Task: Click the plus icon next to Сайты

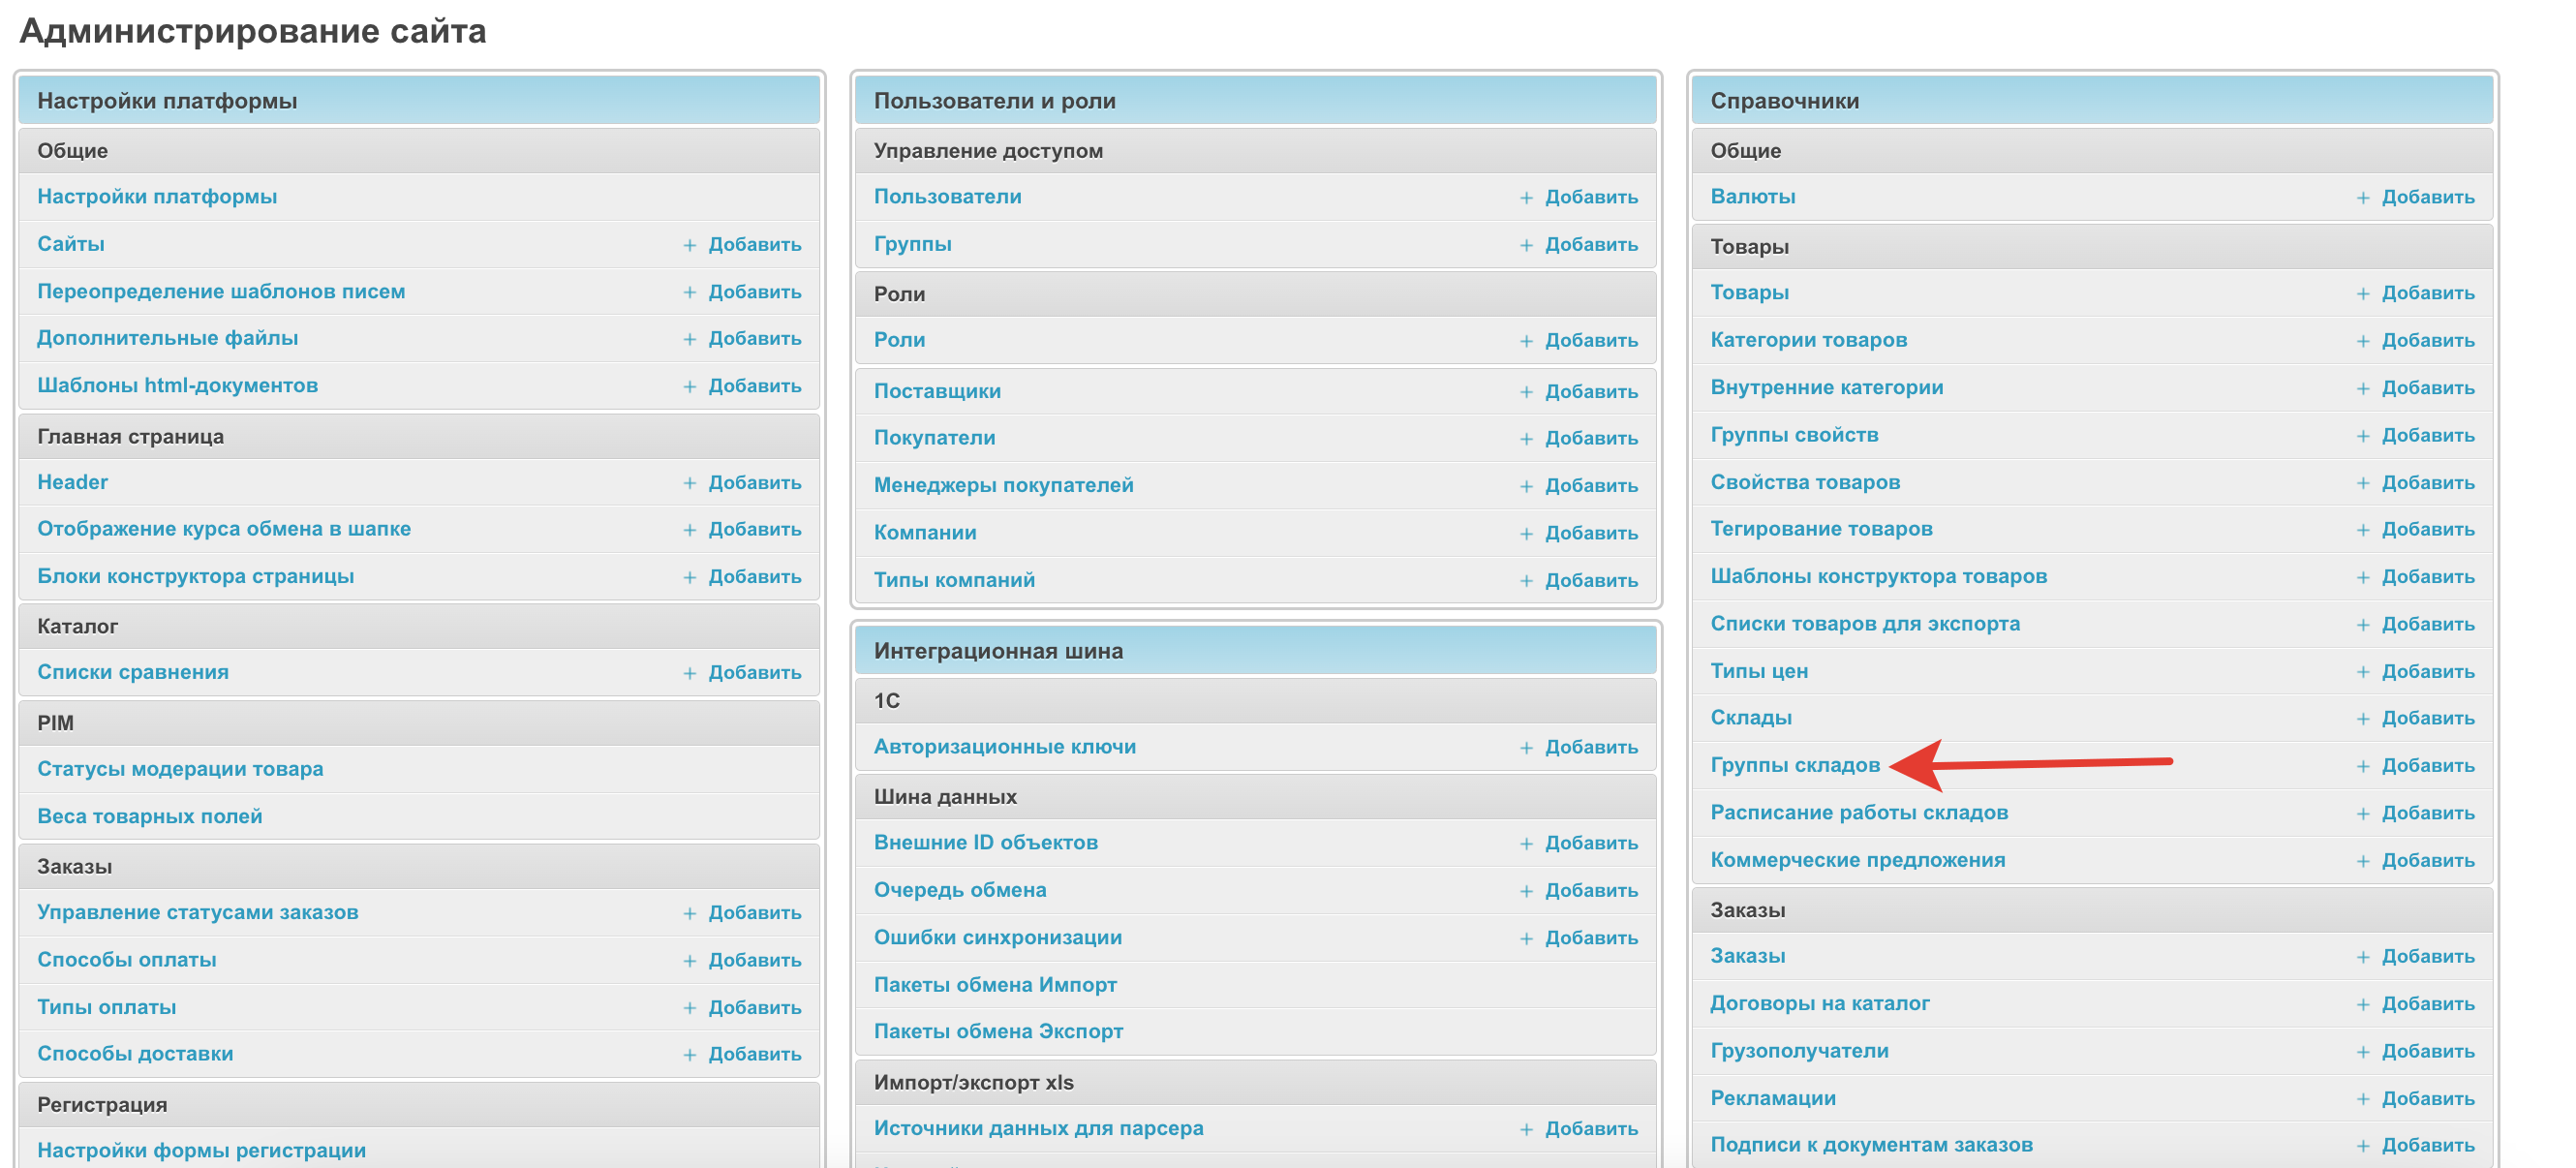Action: (x=689, y=245)
